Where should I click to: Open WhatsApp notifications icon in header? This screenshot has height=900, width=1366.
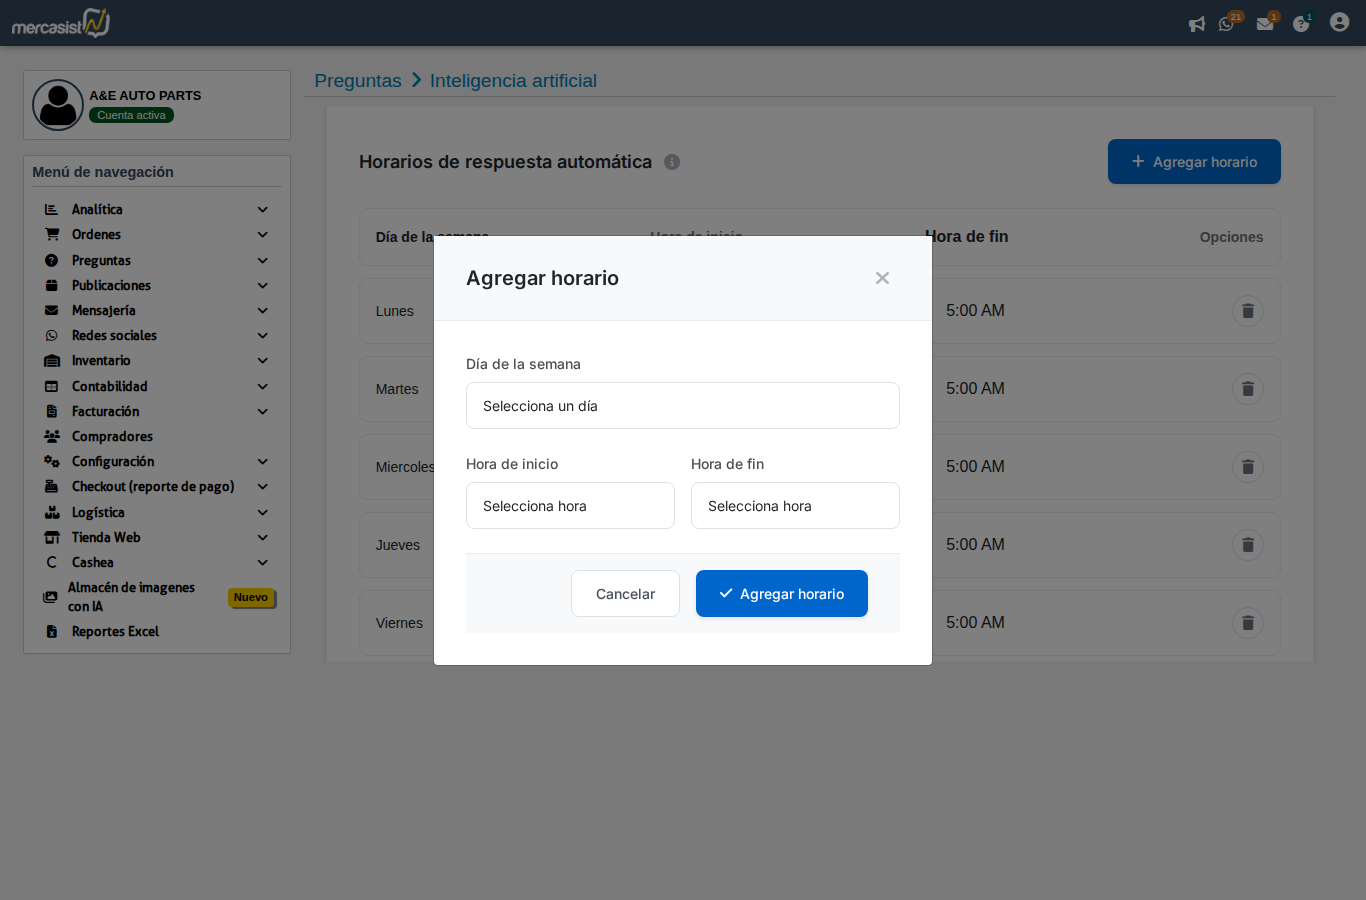1227,24
